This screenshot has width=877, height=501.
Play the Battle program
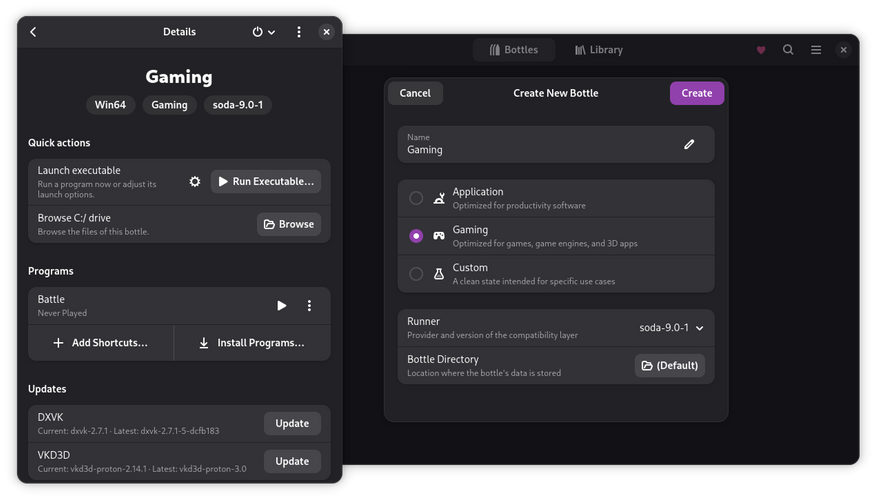click(282, 306)
